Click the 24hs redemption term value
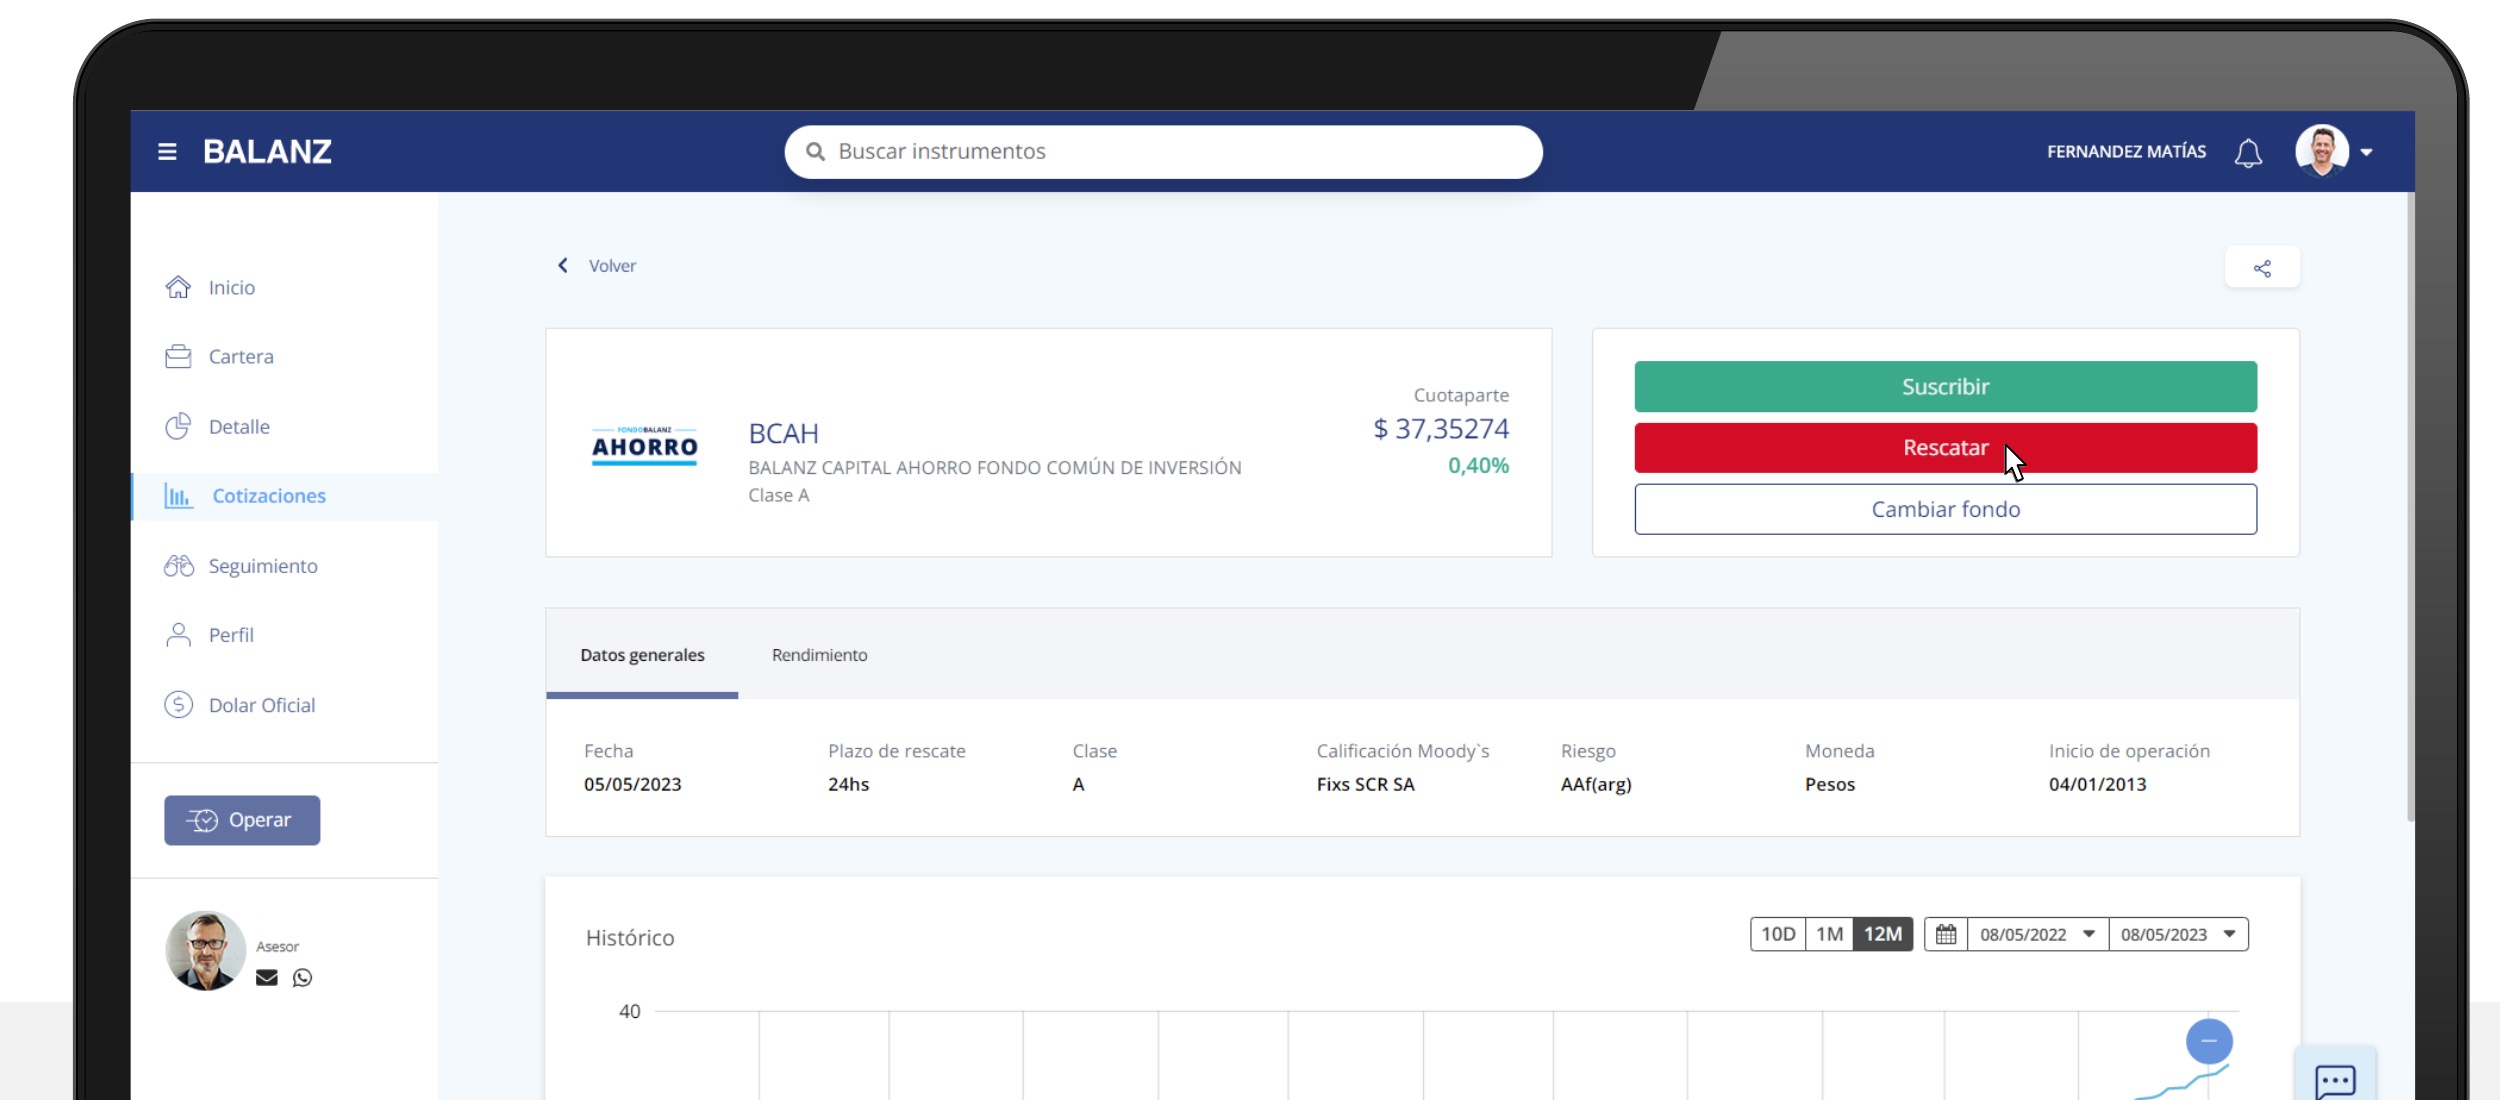 click(848, 785)
